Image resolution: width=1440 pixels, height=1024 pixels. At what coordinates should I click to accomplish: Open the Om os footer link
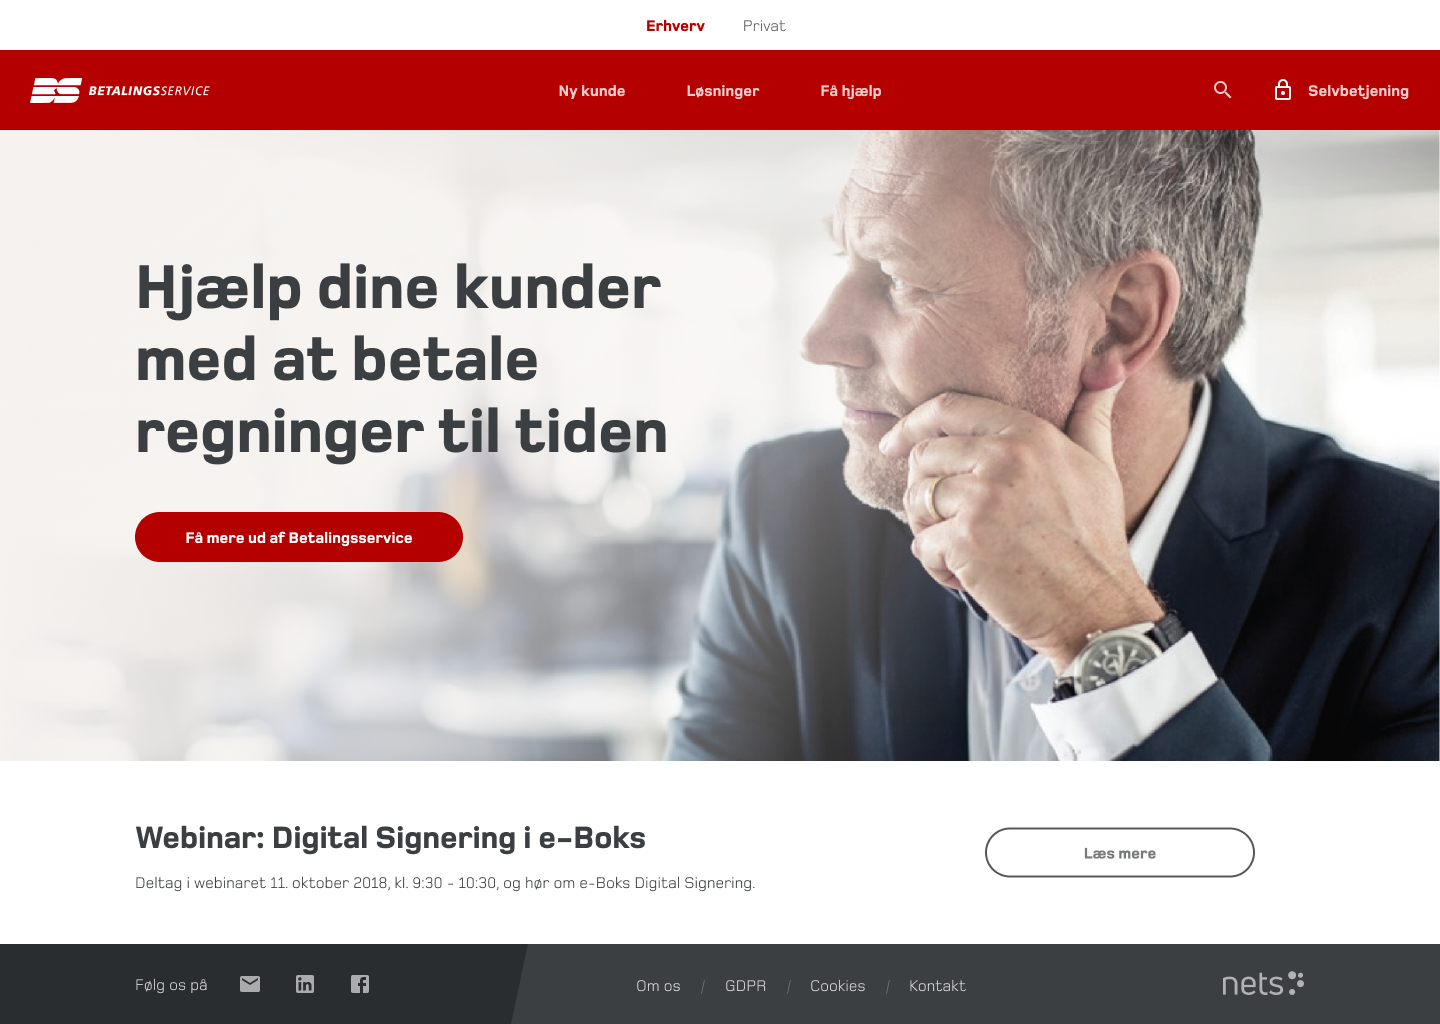click(658, 986)
